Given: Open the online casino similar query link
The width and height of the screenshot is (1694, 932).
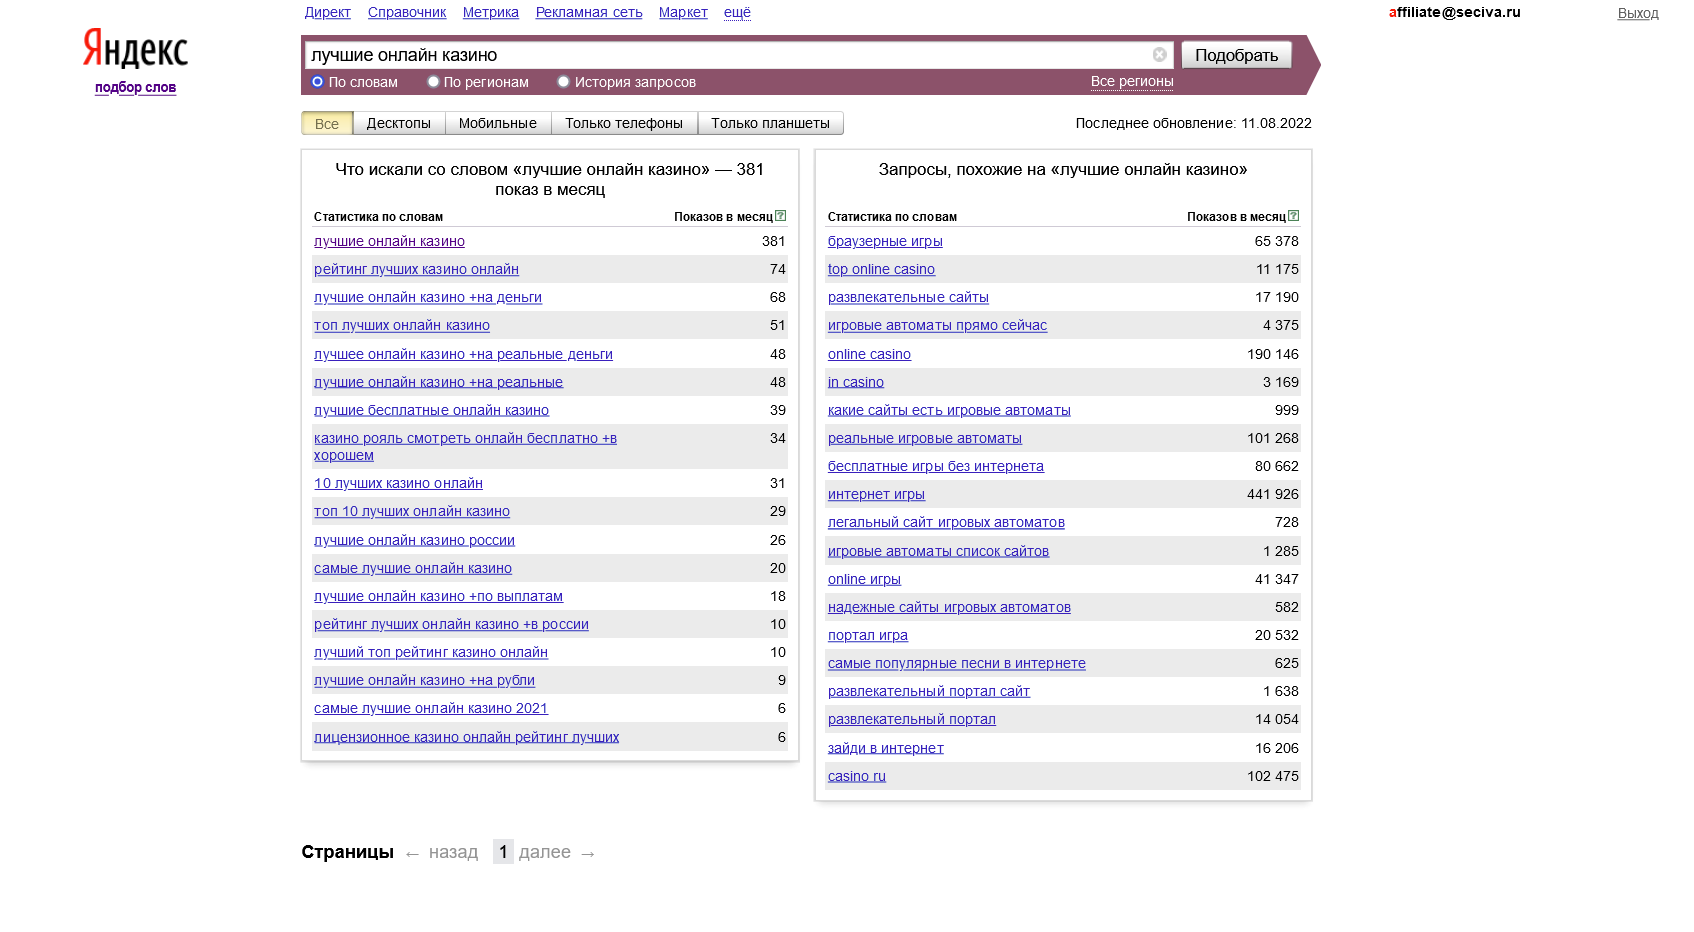Looking at the screenshot, I should tap(869, 354).
